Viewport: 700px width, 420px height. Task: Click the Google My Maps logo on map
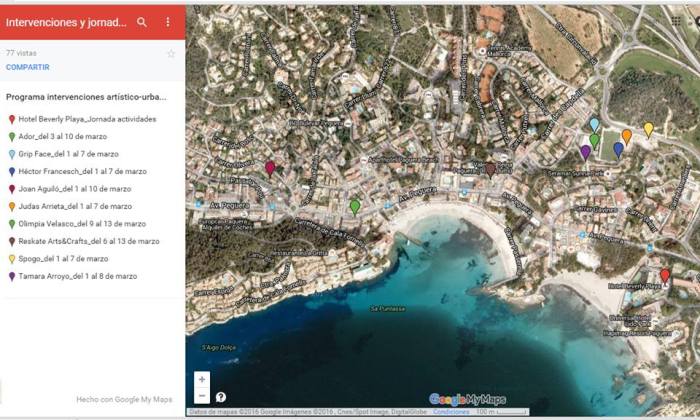(467, 399)
